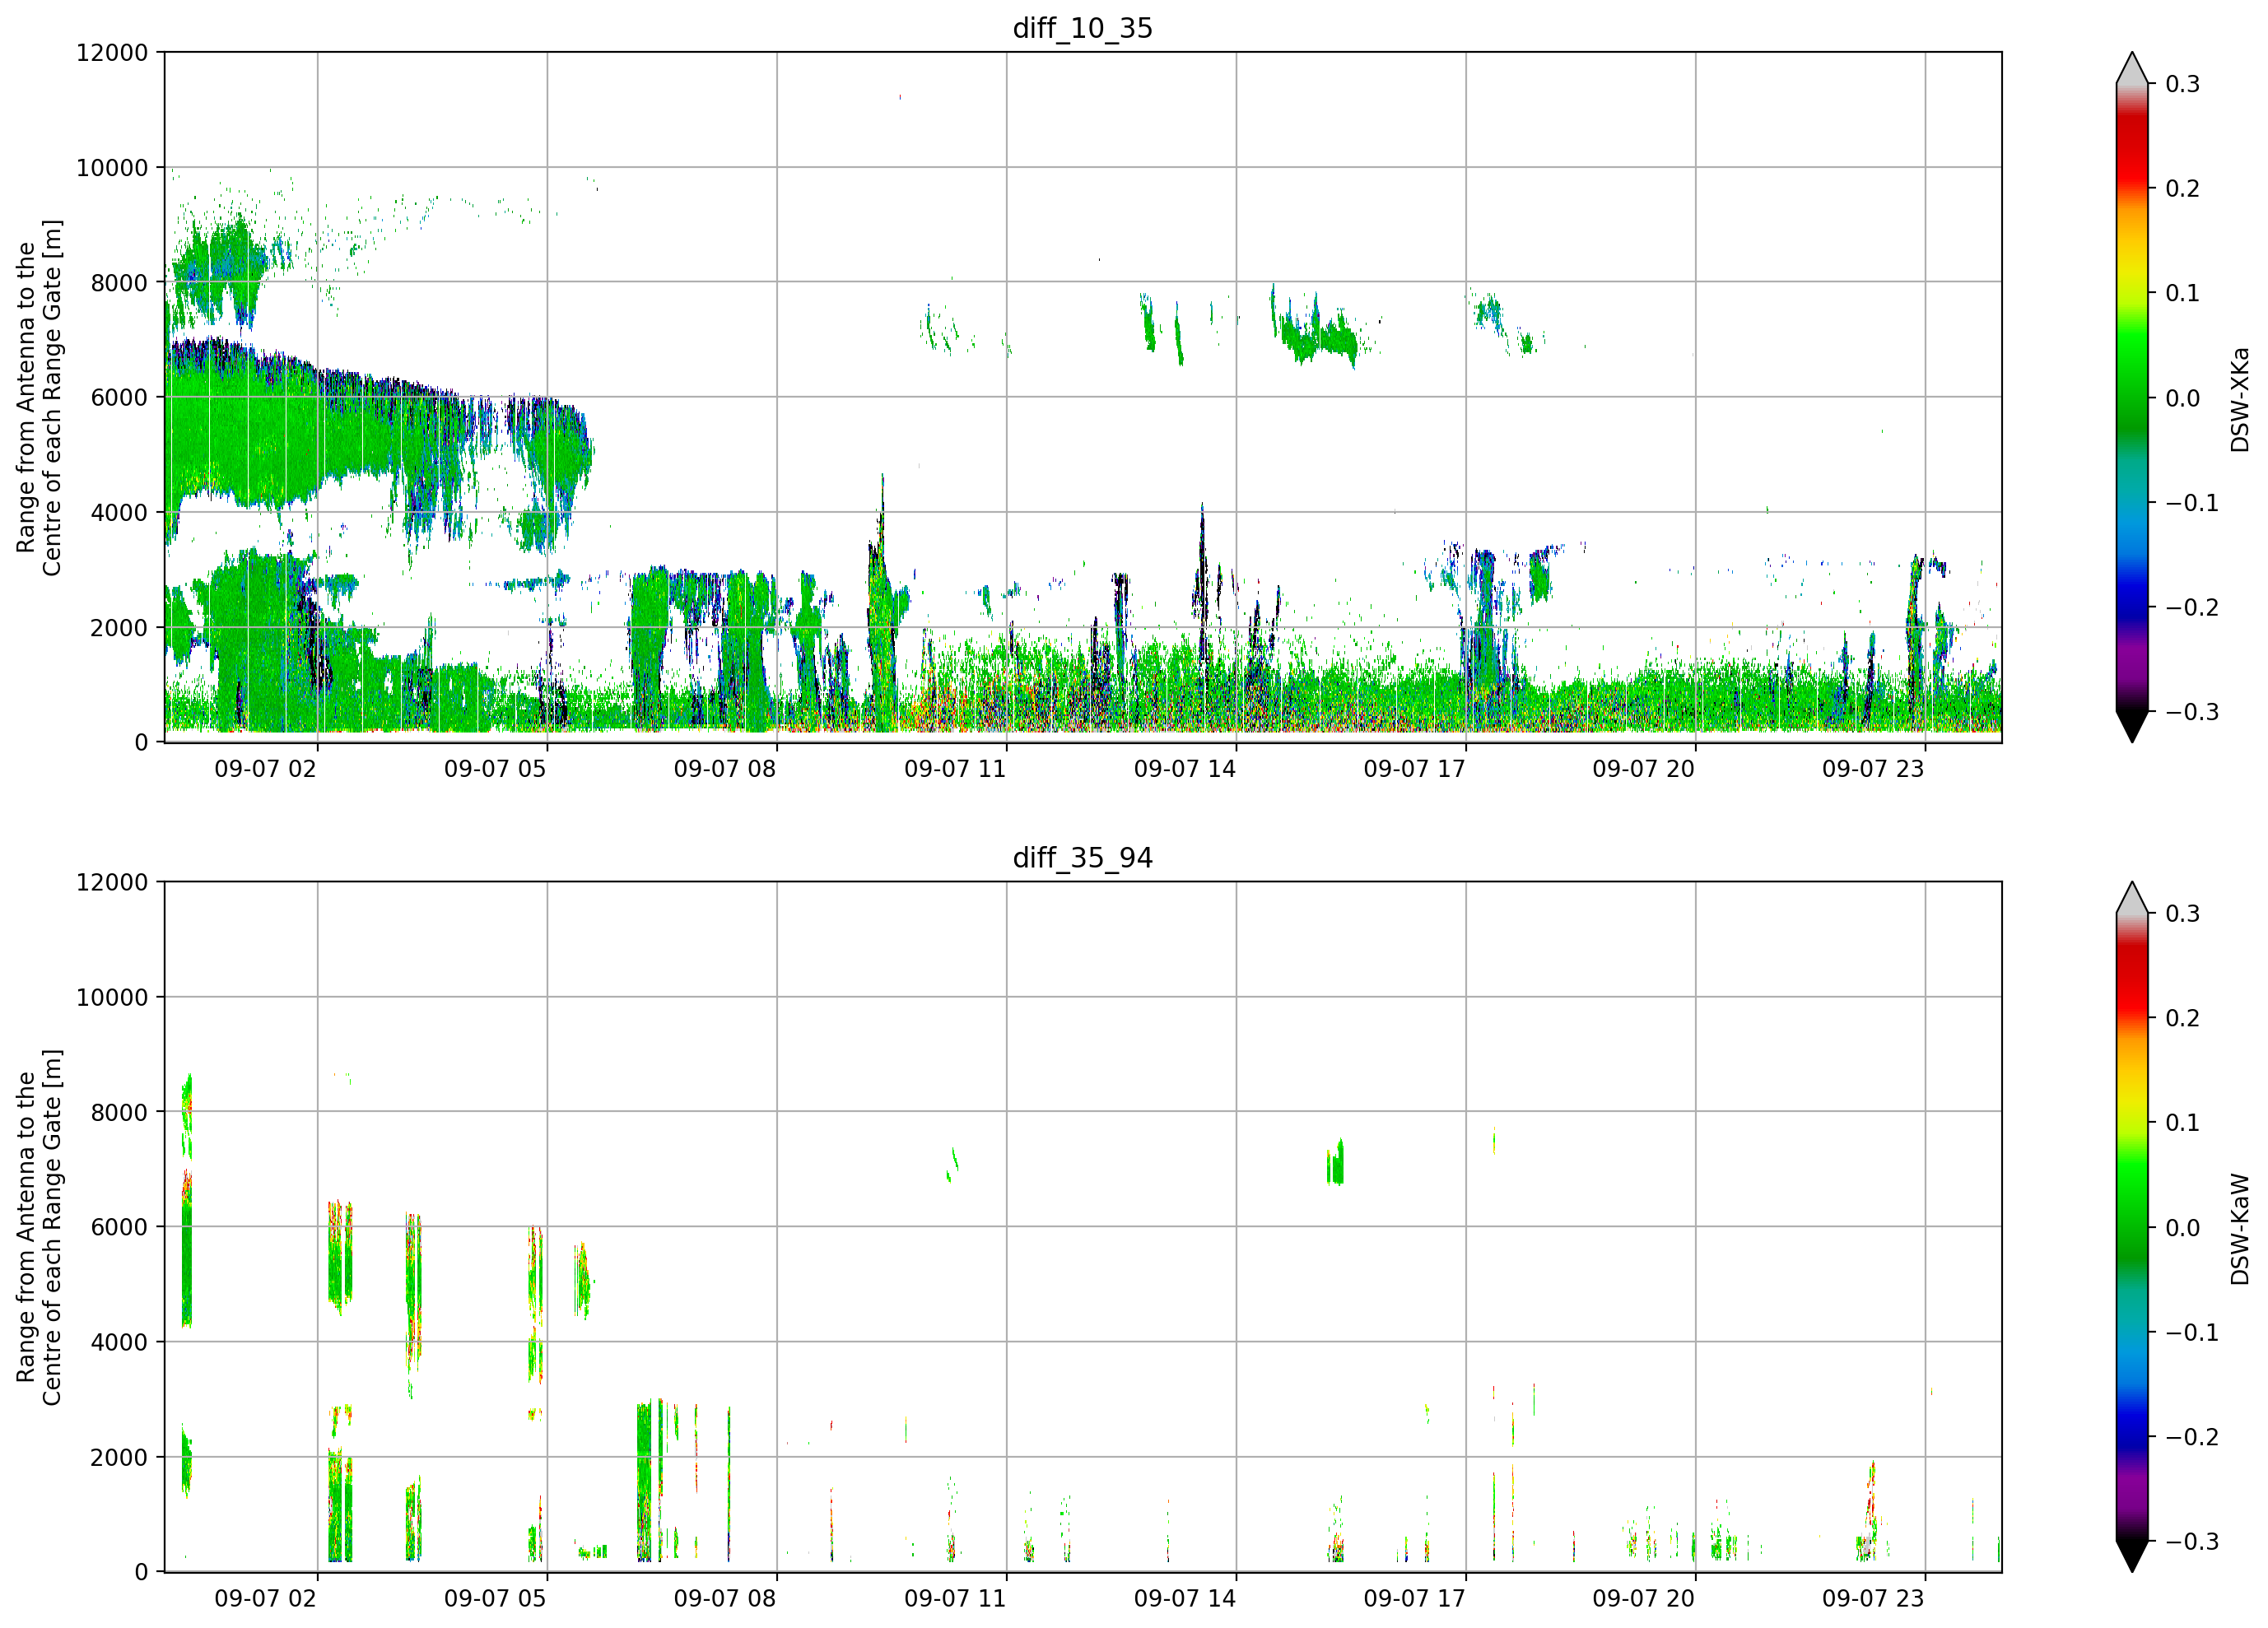Click the 09-07 02 label on bottom plot
This screenshot has width=2268, height=1628.
(265, 1598)
